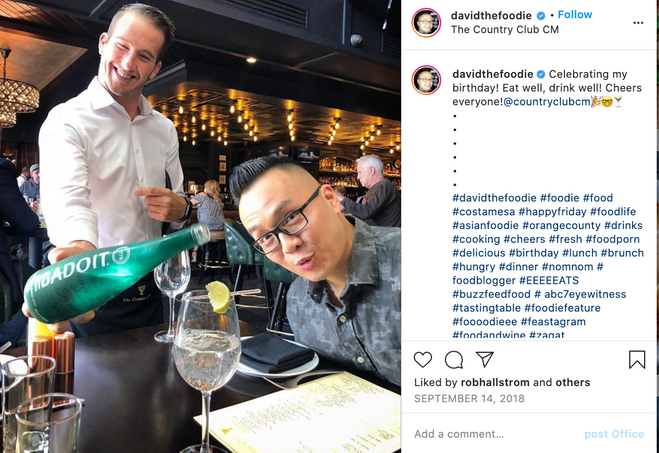The image size is (659, 453).
Task: Open the three-dot more options menu
Action: pos(638,23)
